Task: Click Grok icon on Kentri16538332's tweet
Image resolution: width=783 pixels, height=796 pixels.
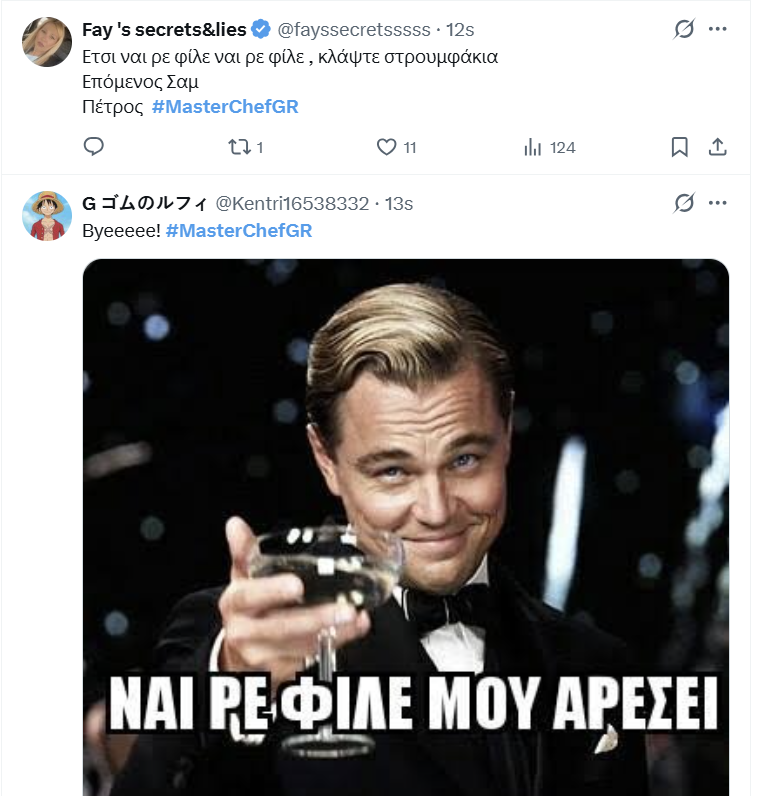Action: pyautogui.click(x=684, y=203)
